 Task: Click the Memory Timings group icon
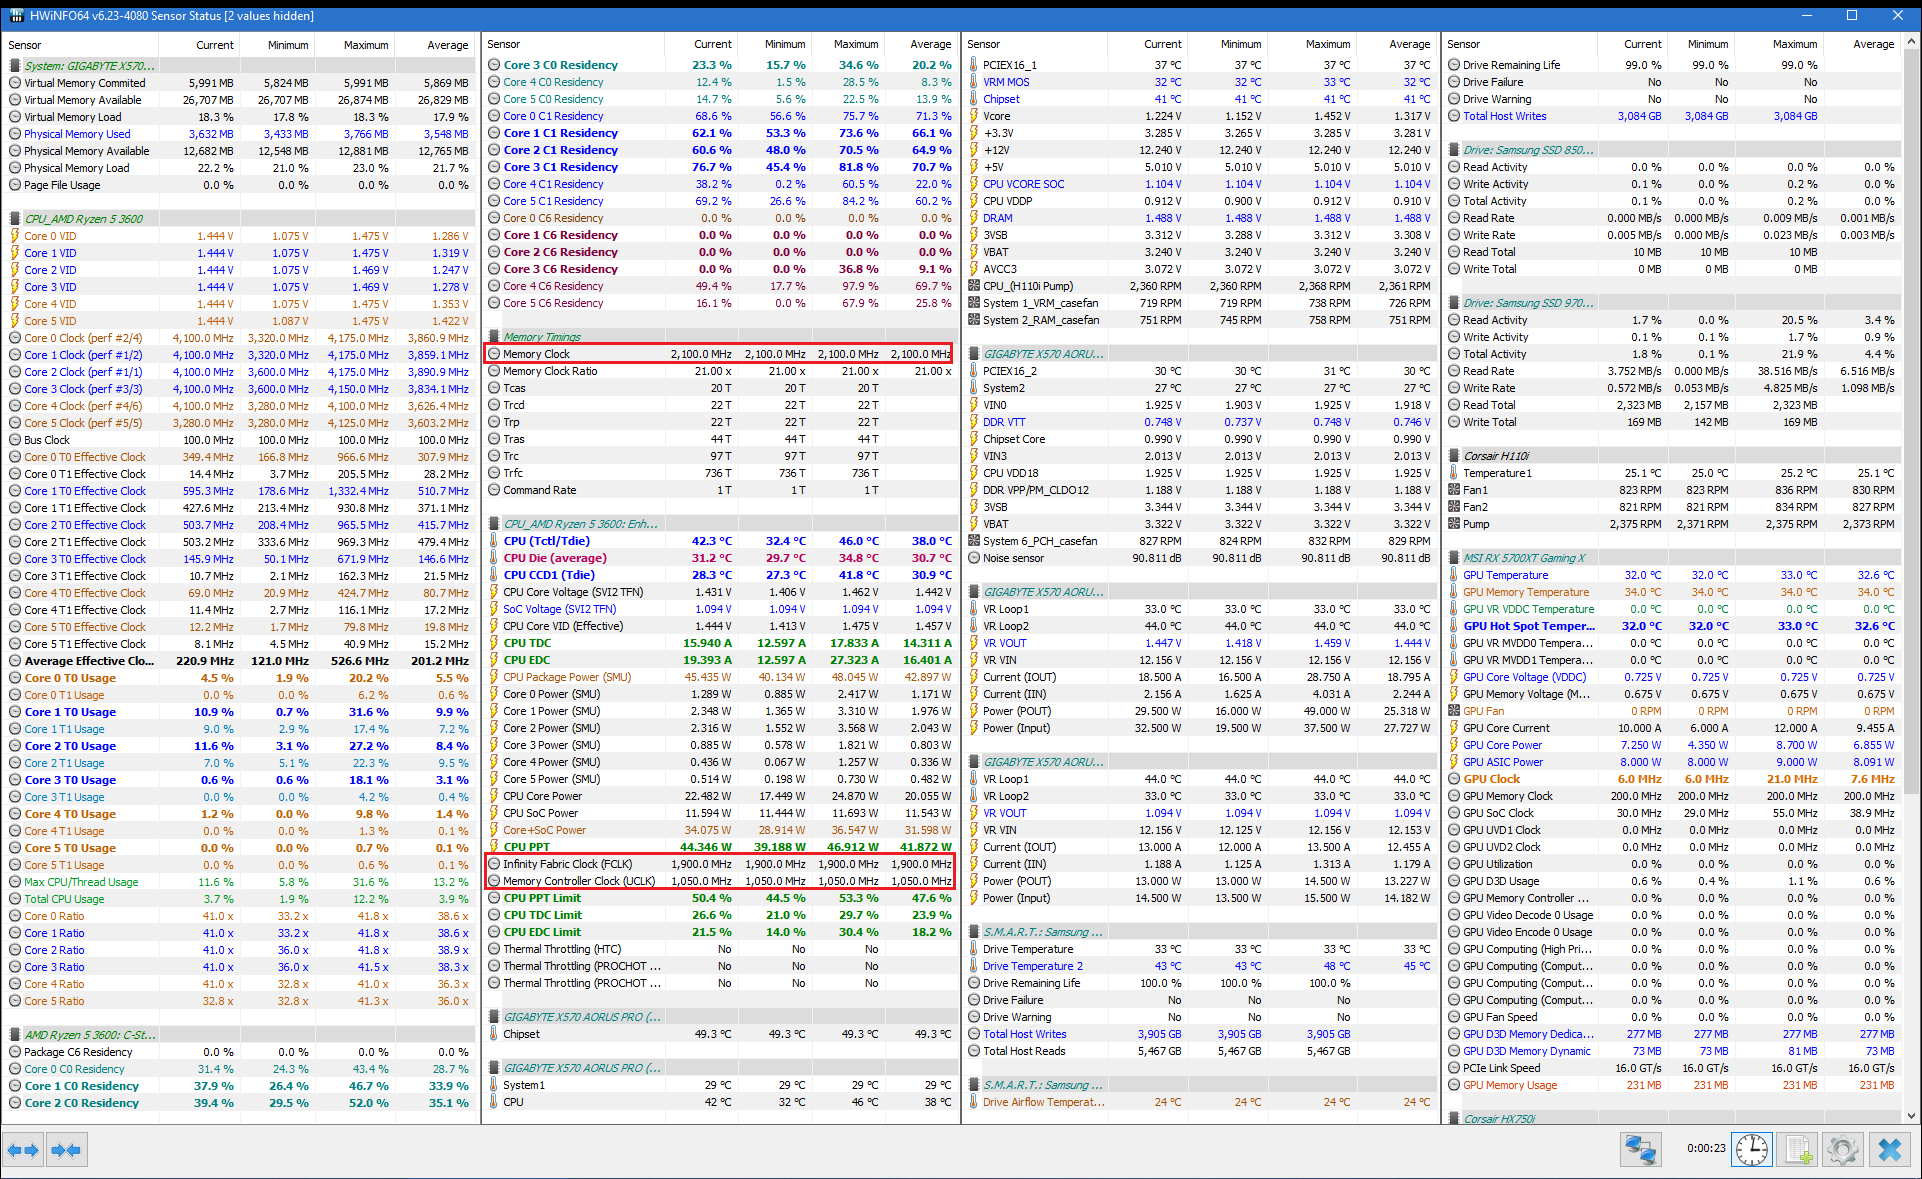coord(494,337)
